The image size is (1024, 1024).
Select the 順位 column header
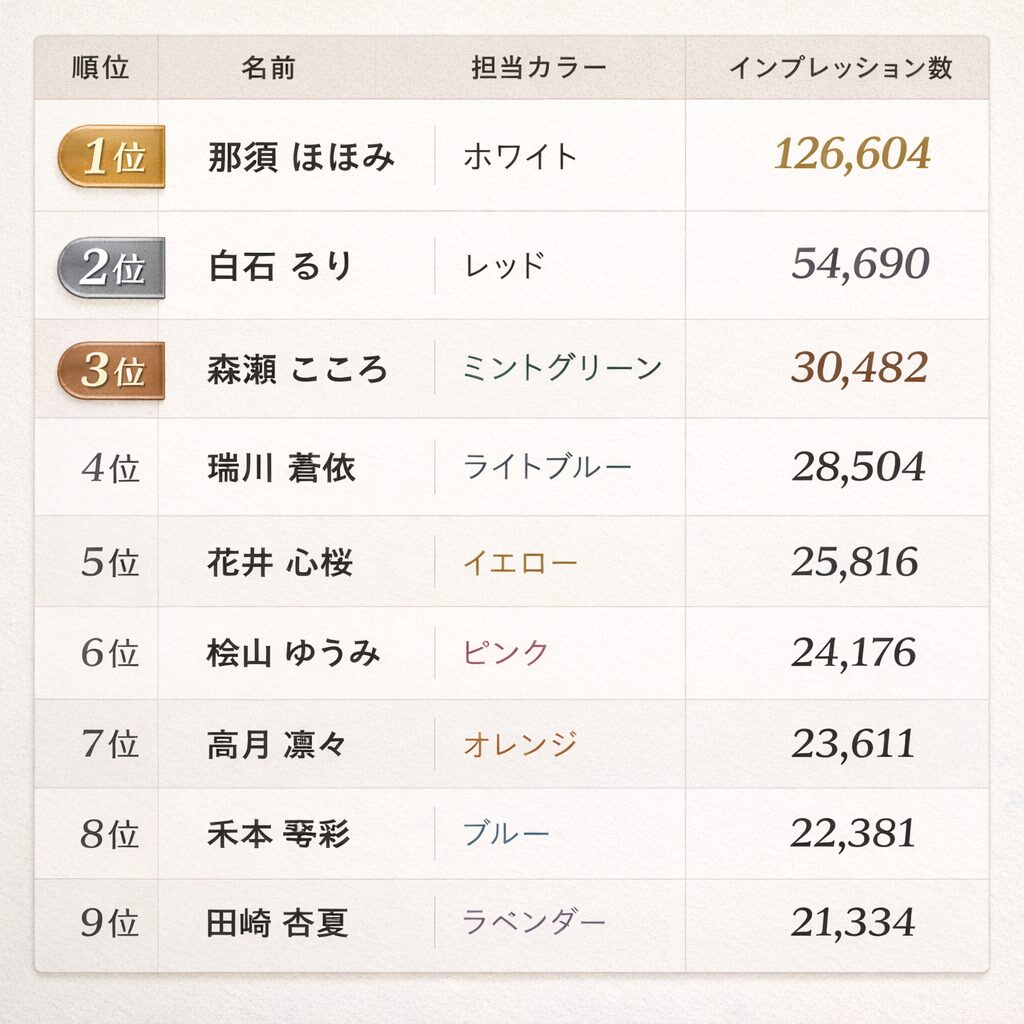pyautogui.click(x=101, y=68)
